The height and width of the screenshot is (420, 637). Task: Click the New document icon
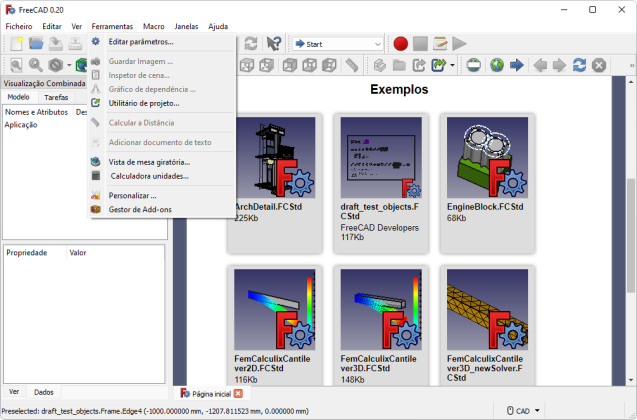[x=16, y=43]
